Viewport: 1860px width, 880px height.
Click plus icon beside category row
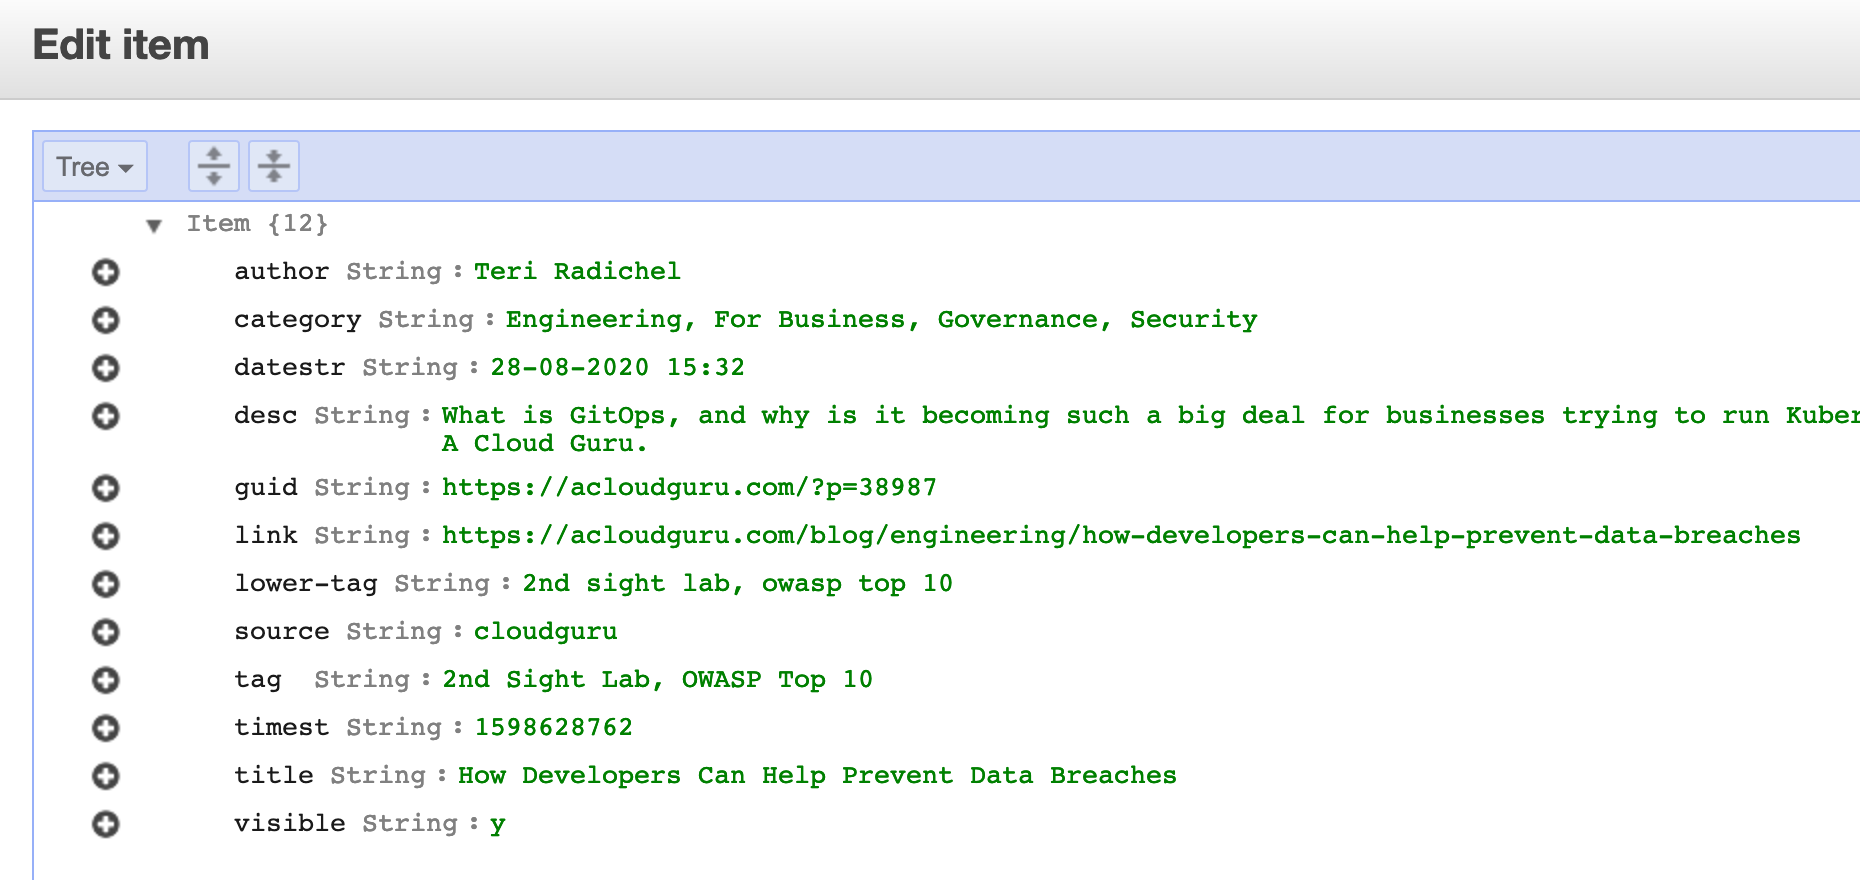coord(106,320)
